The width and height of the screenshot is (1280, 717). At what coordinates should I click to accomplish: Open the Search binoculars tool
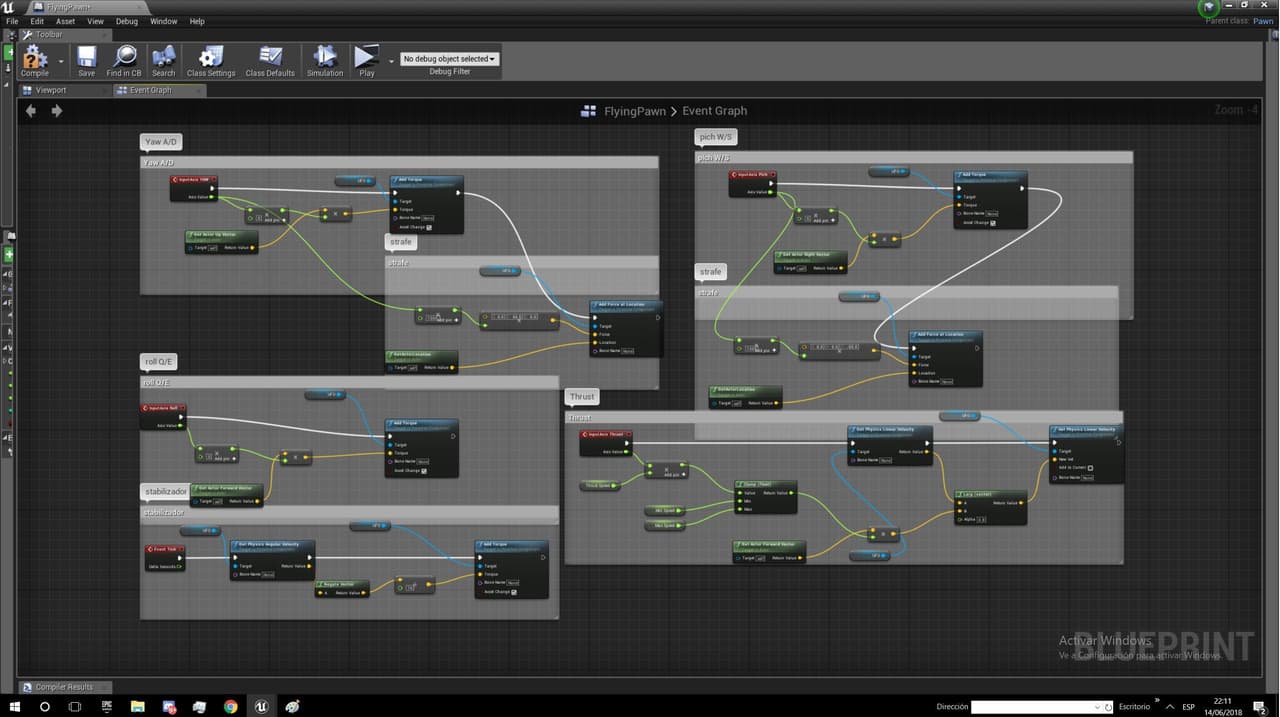pos(163,61)
